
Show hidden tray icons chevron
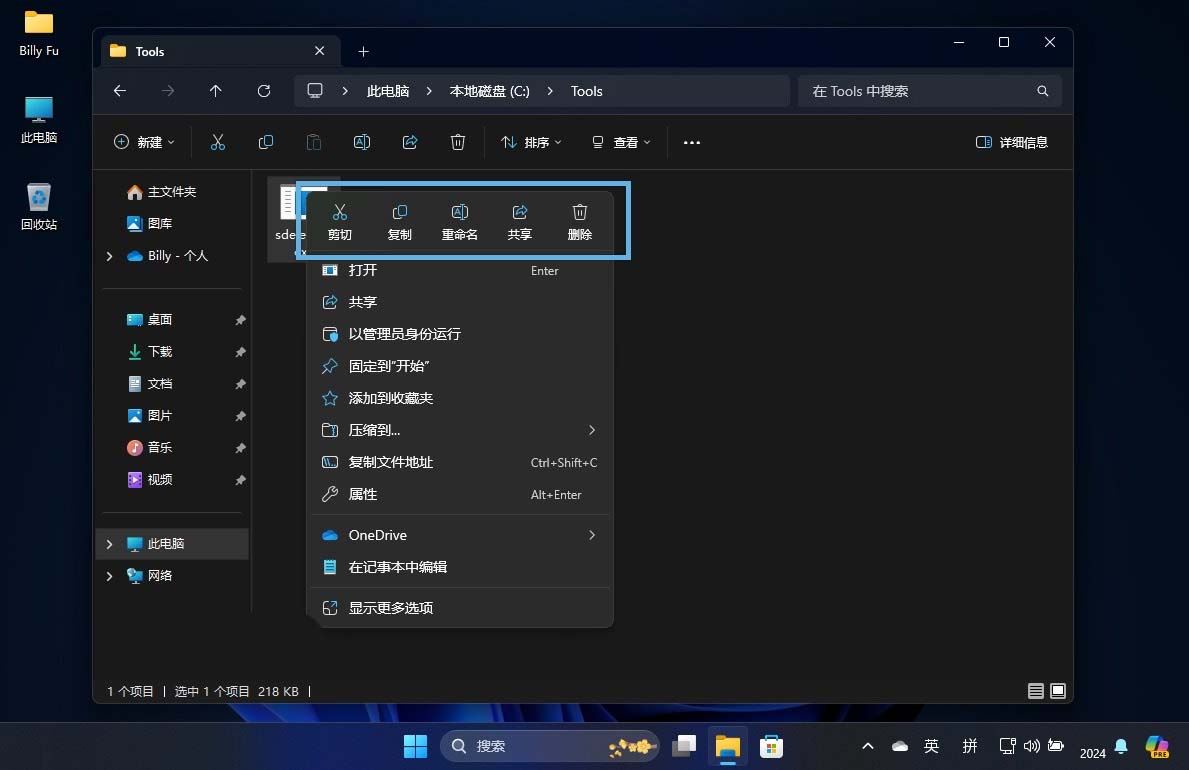coord(867,746)
